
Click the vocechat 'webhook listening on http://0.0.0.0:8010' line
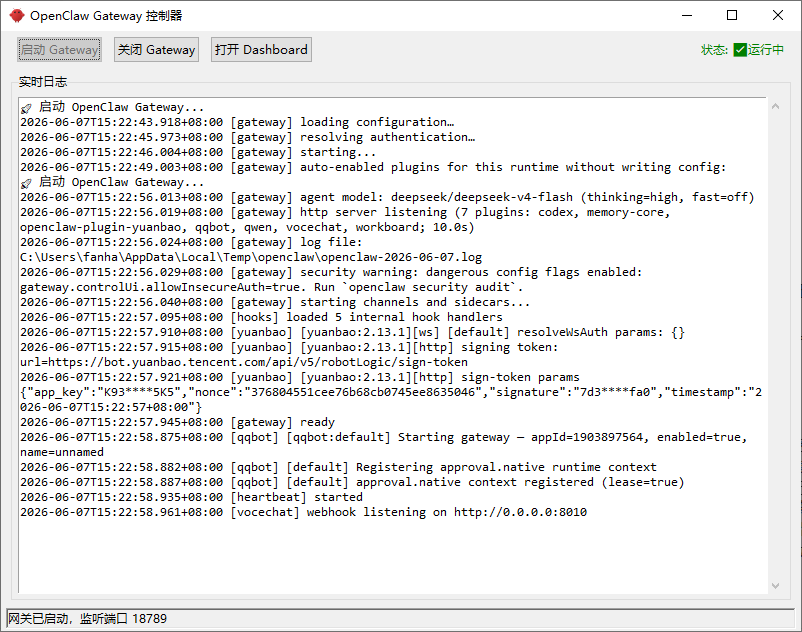pyautogui.click(x=303, y=512)
